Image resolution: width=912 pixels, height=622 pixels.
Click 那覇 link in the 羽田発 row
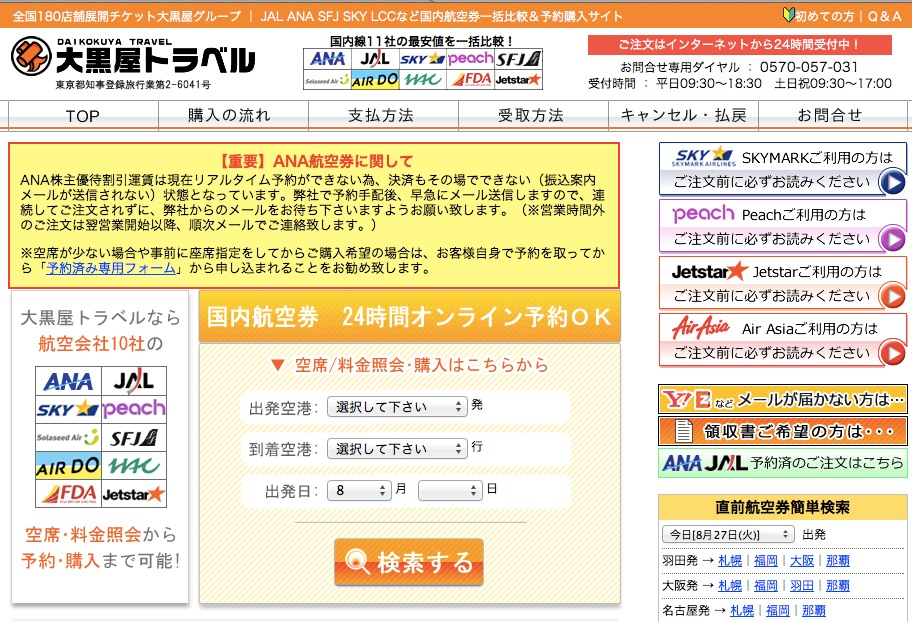pyautogui.click(x=838, y=560)
